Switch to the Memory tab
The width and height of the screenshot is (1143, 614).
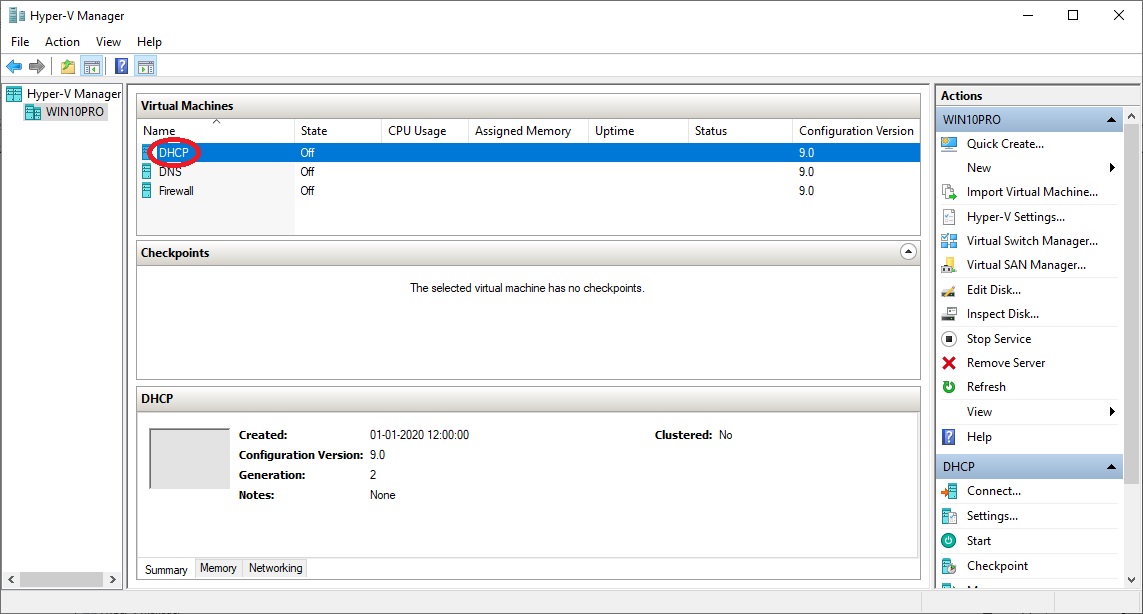[218, 568]
